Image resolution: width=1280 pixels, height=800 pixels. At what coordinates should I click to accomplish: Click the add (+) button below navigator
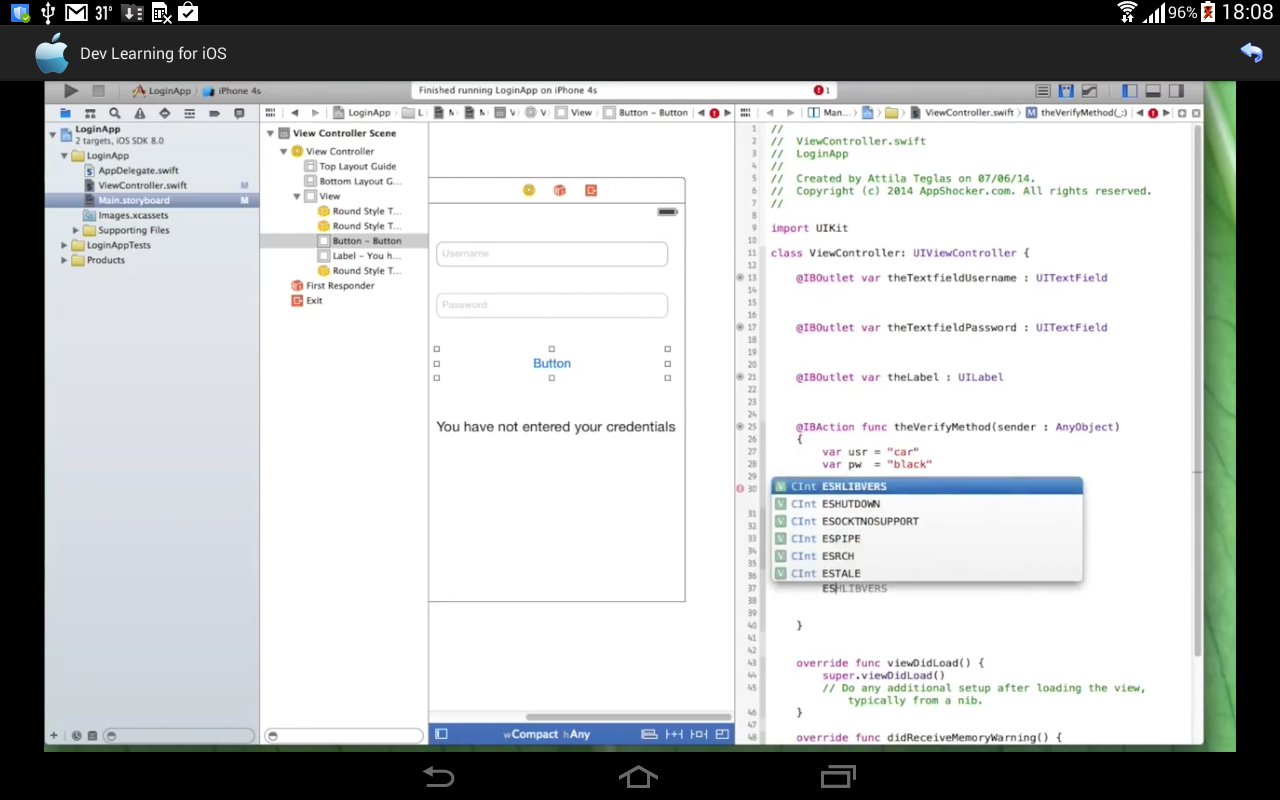pos(54,736)
